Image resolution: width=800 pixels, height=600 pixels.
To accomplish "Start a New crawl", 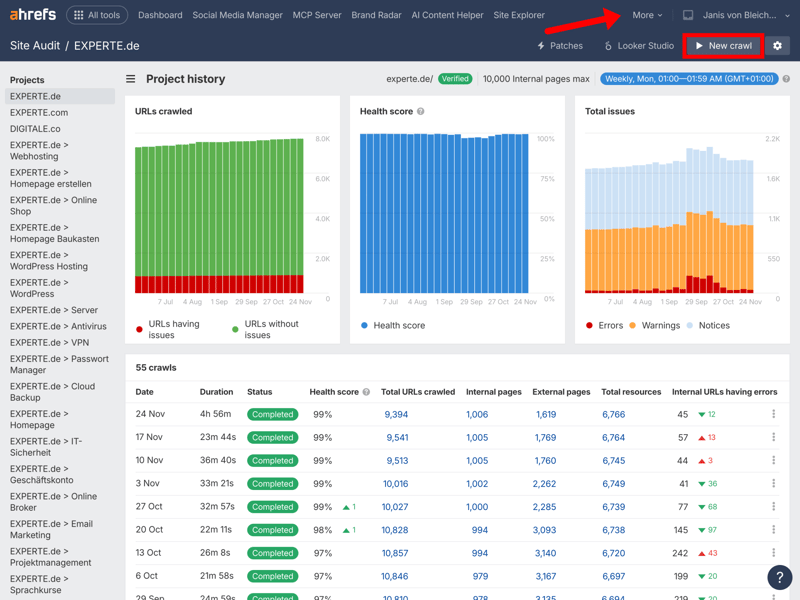I will coord(723,46).
